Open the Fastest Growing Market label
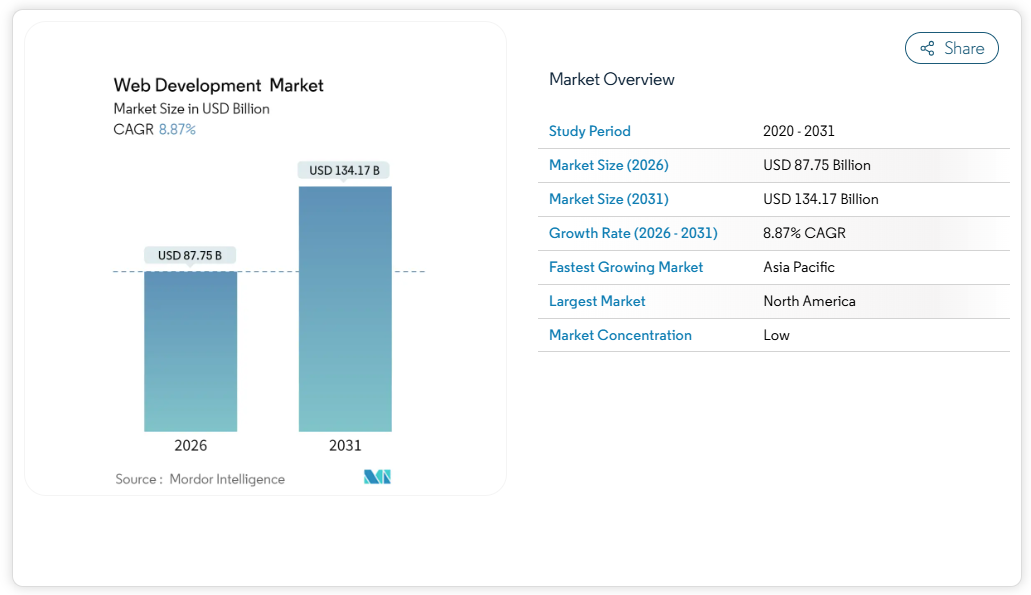The height and width of the screenshot is (595, 1031). point(626,267)
